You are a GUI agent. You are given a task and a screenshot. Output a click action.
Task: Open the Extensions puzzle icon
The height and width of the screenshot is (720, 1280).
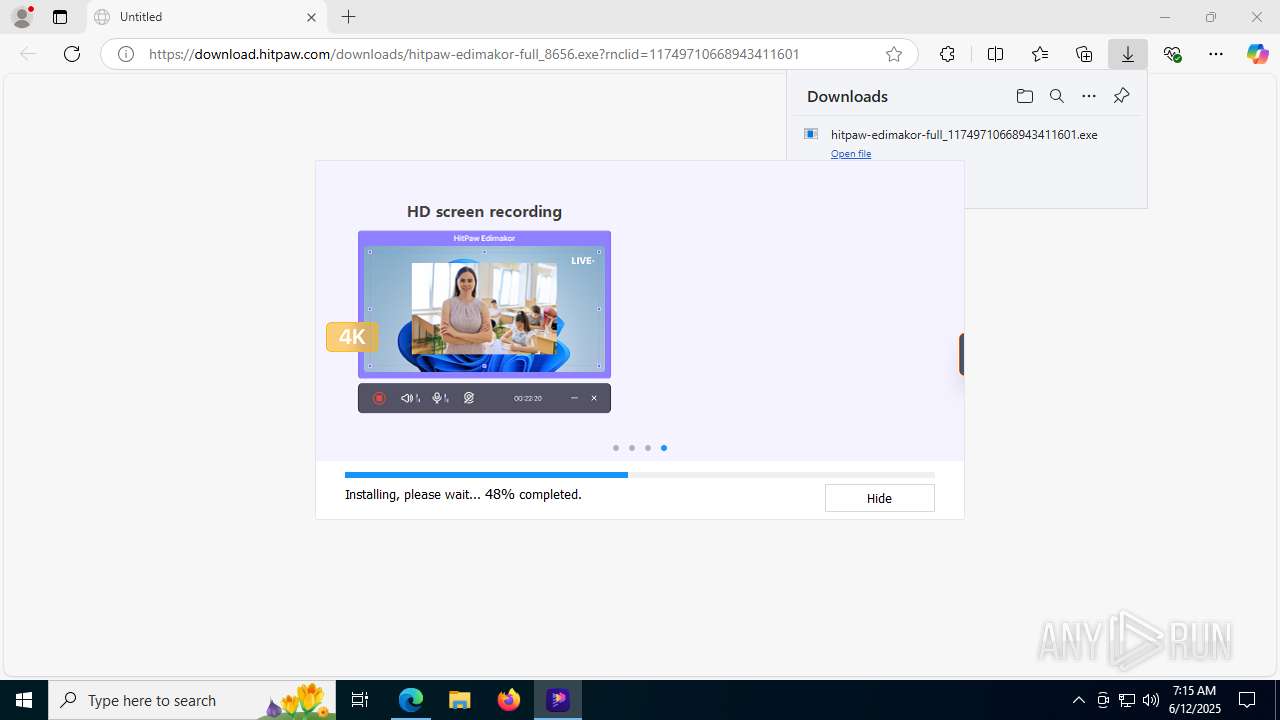[947, 54]
